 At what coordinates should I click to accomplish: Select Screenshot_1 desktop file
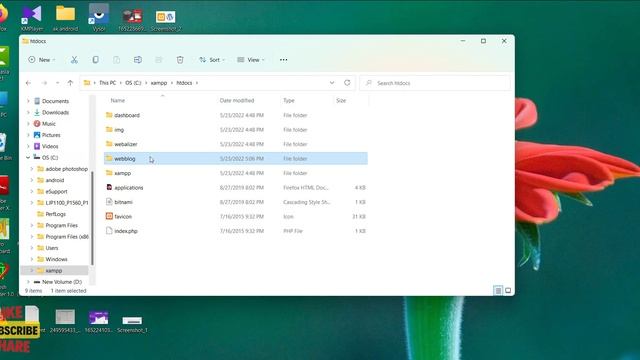tap(132, 324)
